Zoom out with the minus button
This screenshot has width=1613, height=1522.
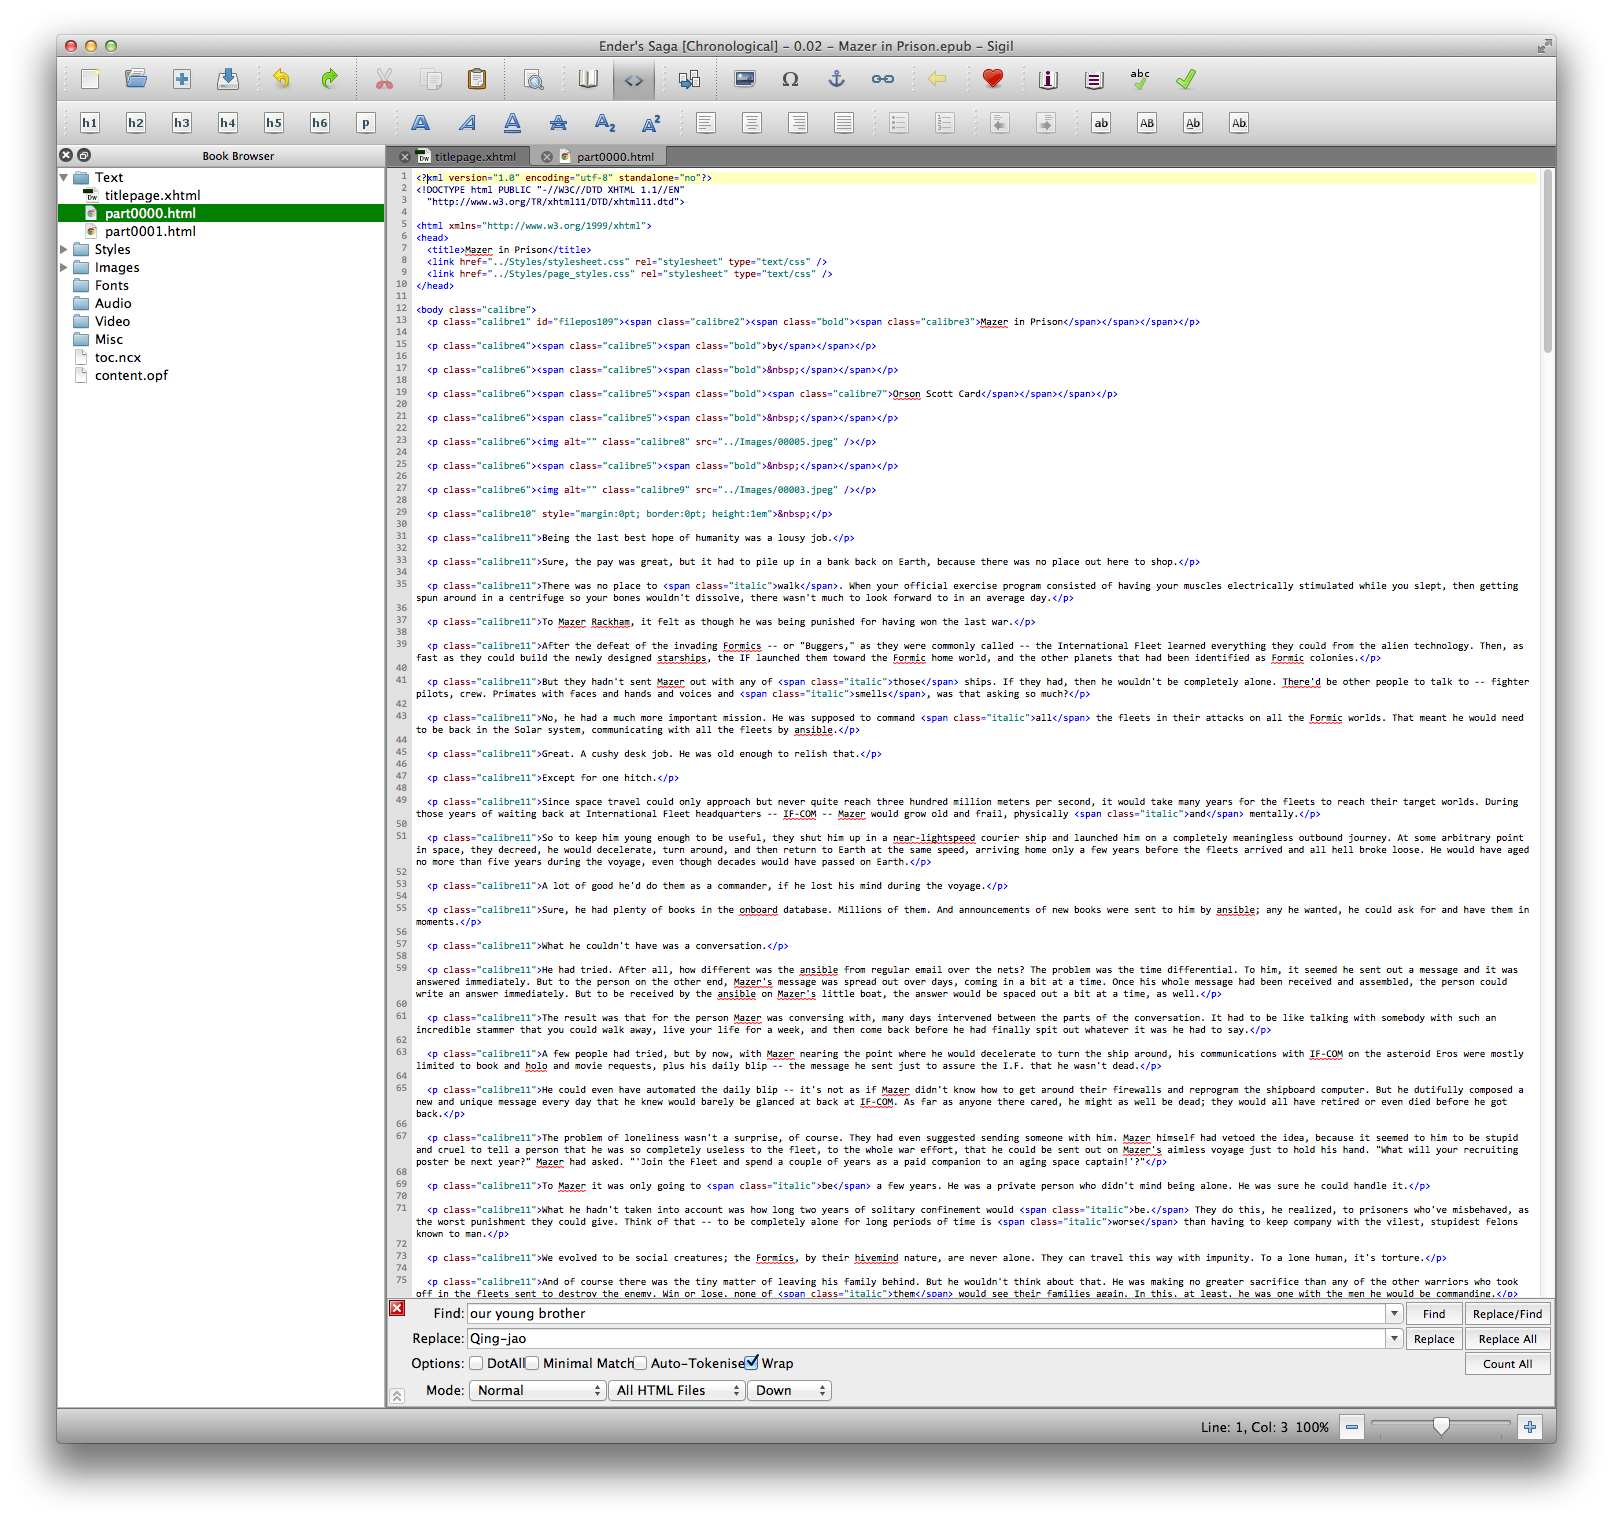click(x=1352, y=1427)
